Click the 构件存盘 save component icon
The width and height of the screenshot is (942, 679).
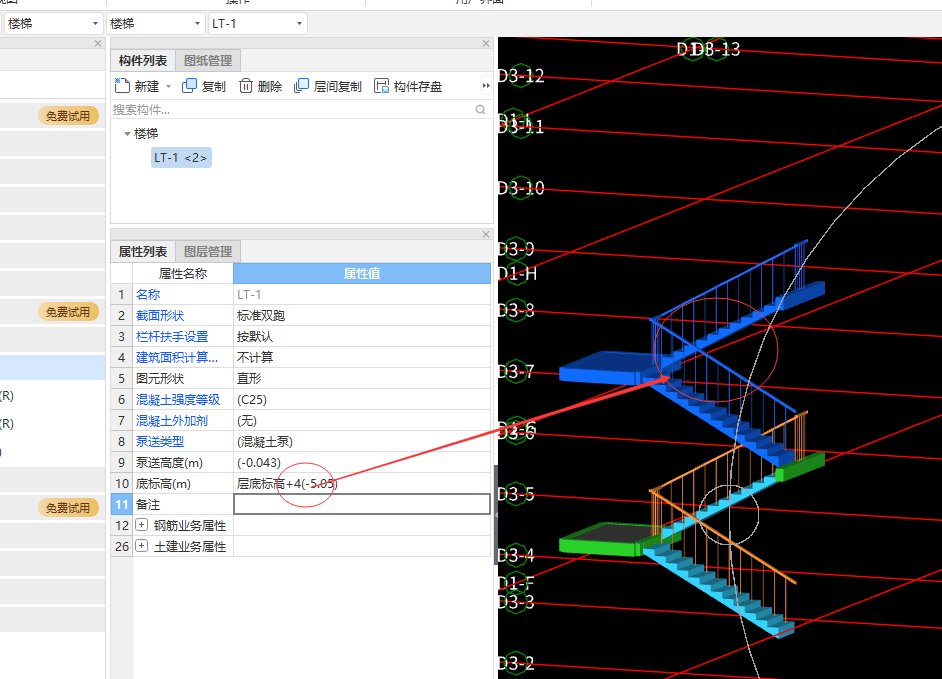[x=381, y=86]
